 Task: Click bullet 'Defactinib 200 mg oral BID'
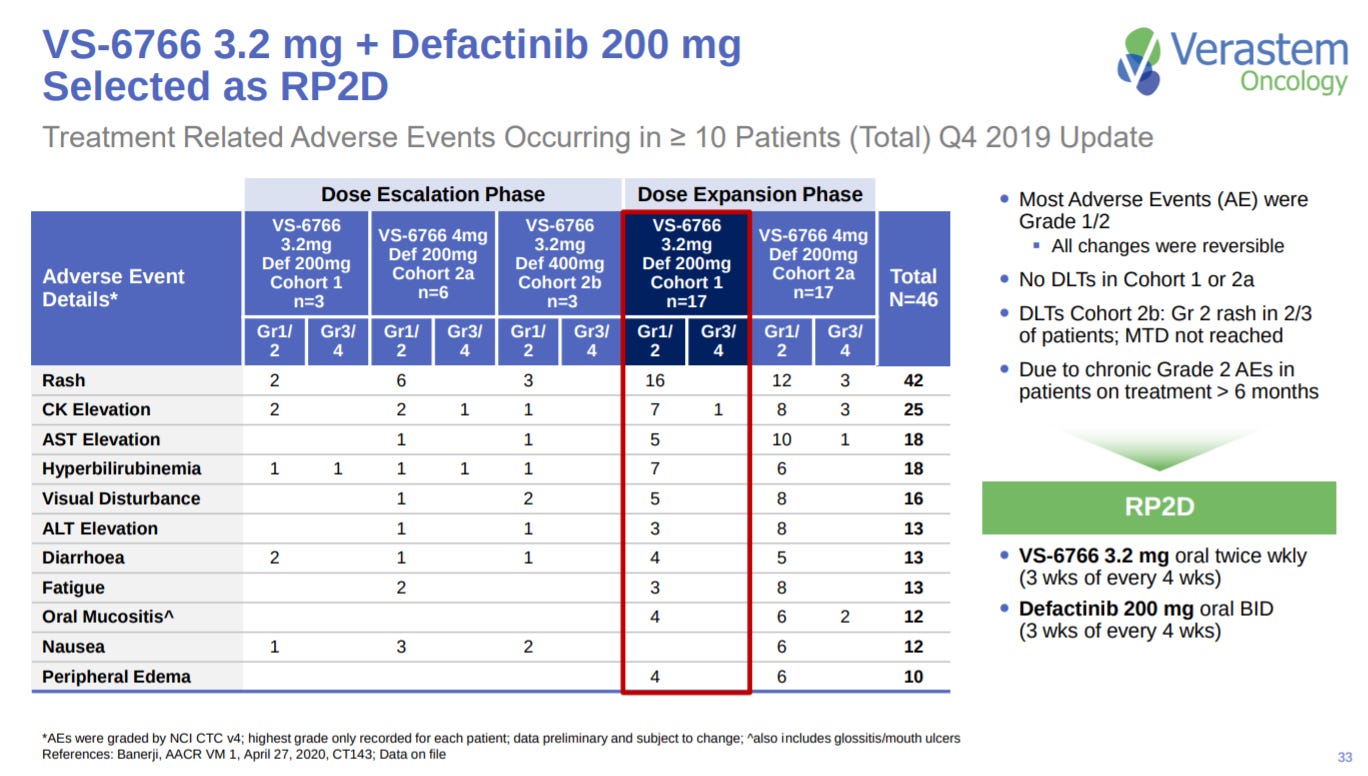tap(1137, 620)
